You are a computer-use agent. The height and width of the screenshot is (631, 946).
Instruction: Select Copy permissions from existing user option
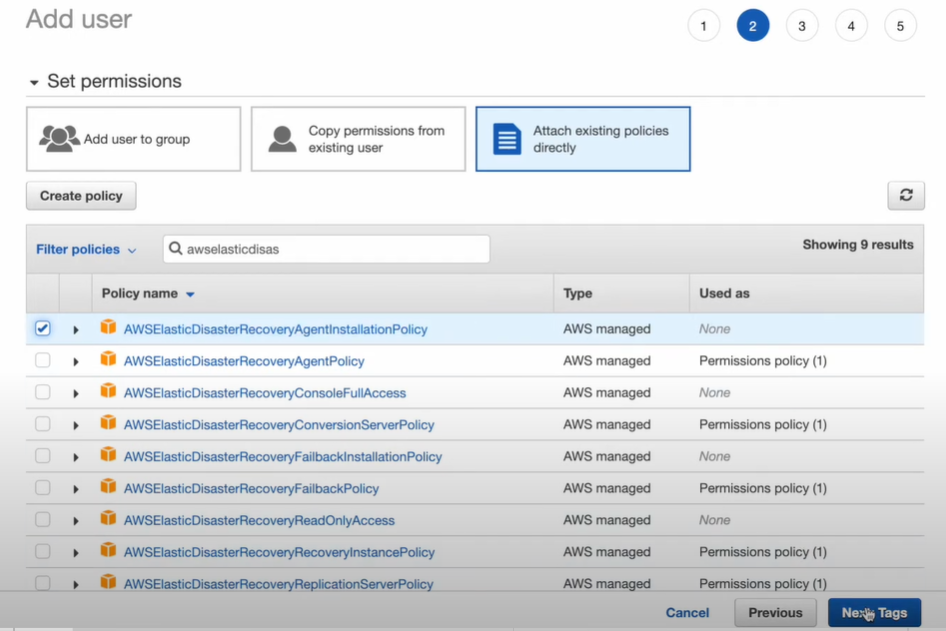(358, 139)
